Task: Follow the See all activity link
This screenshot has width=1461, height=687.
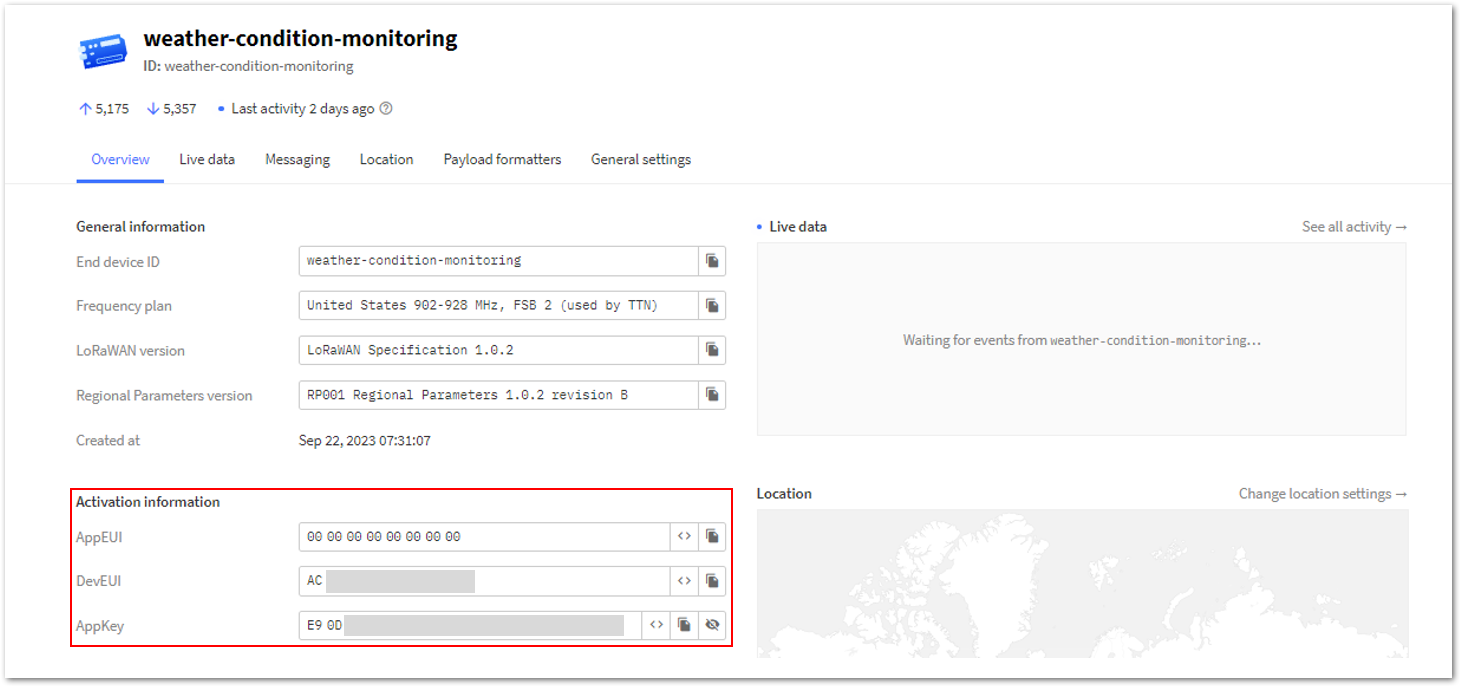Action: pos(1354,227)
